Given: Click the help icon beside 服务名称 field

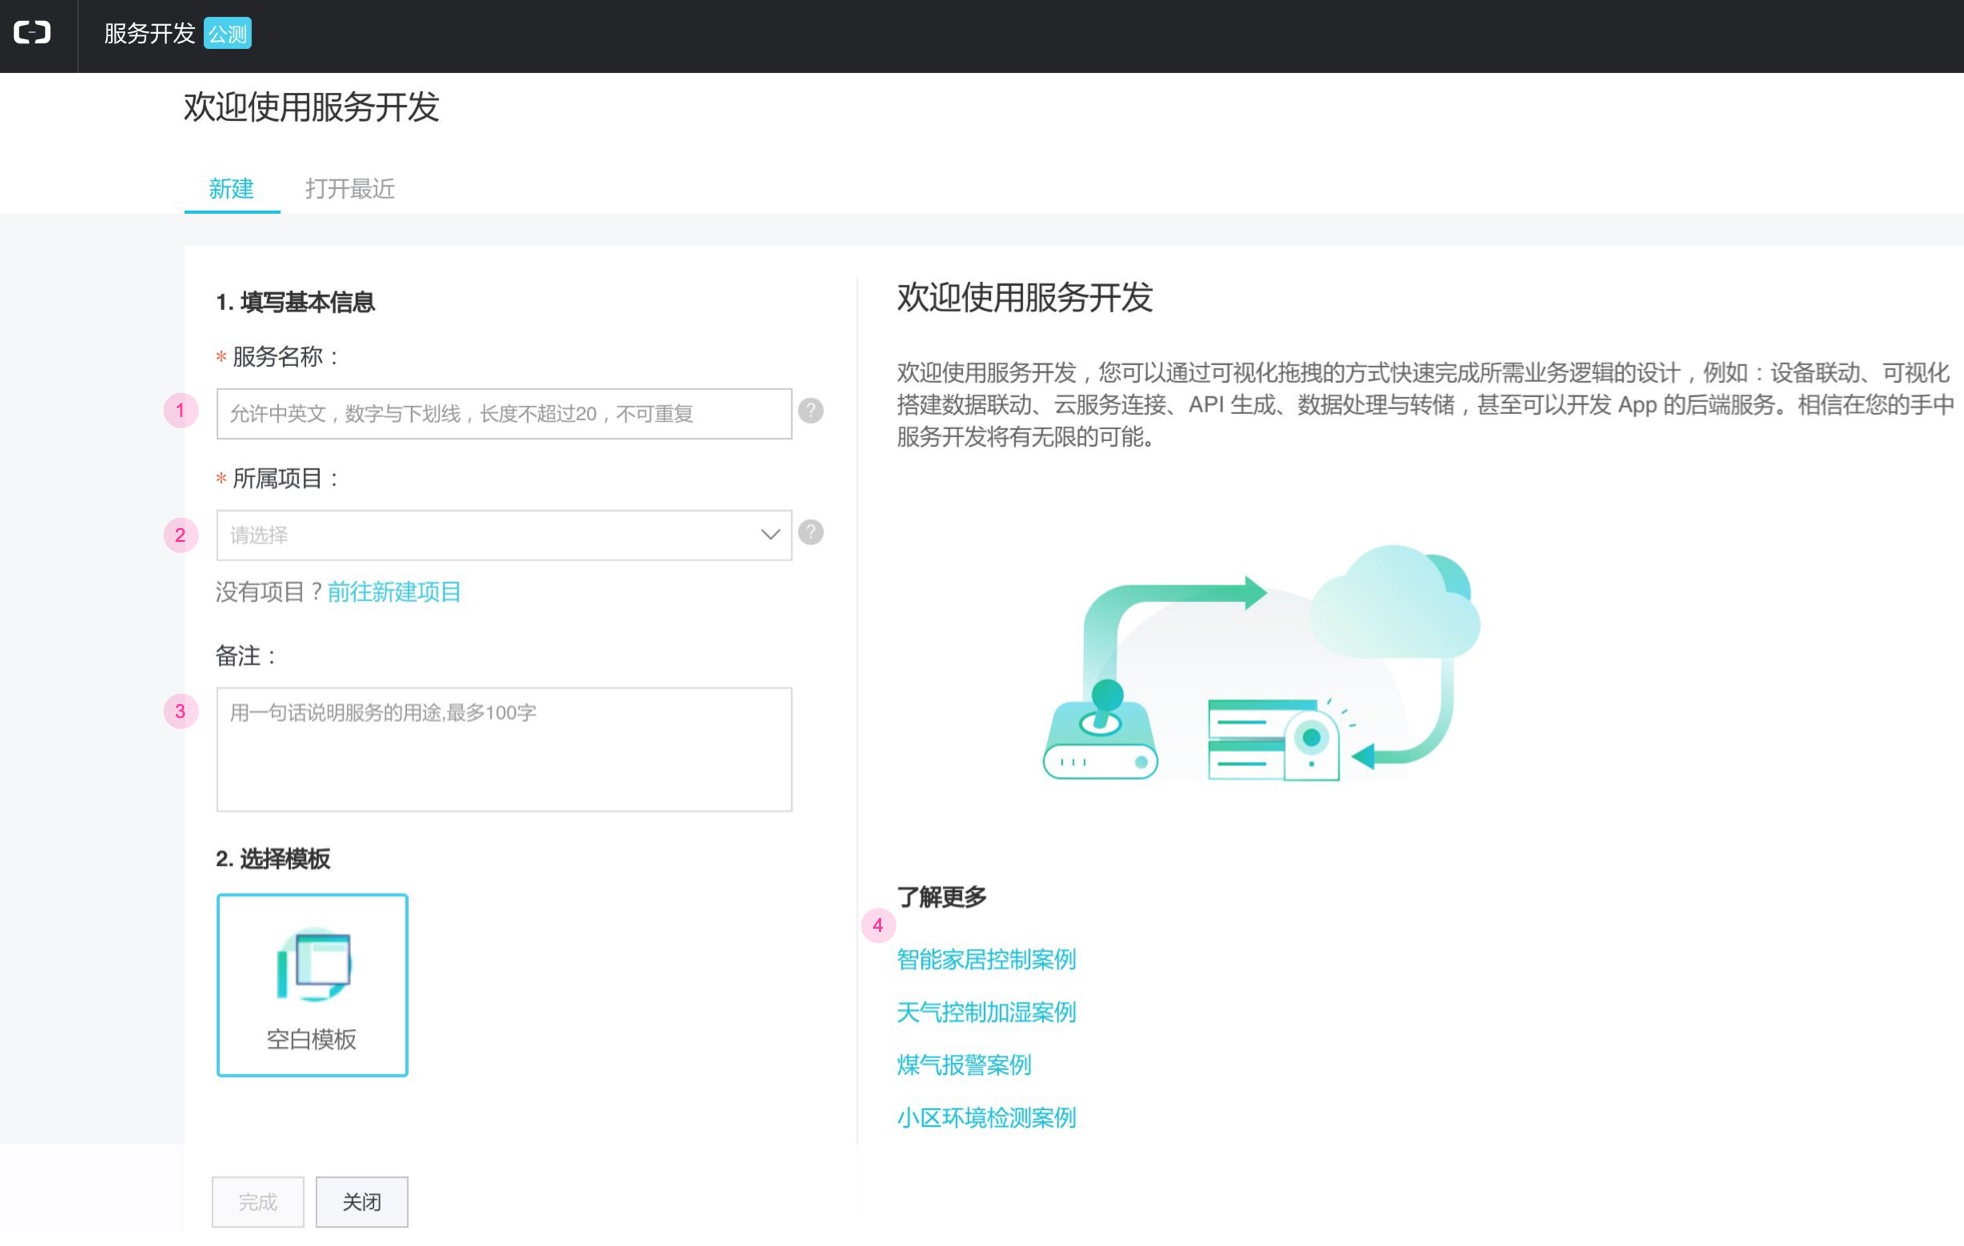Looking at the screenshot, I should click(811, 411).
